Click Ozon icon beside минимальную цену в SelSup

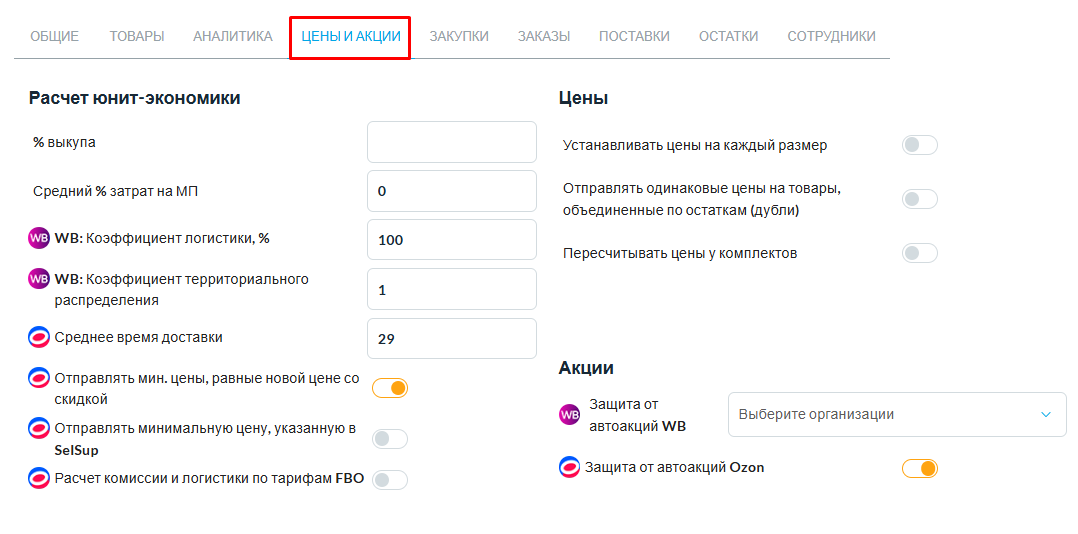[x=38, y=429]
